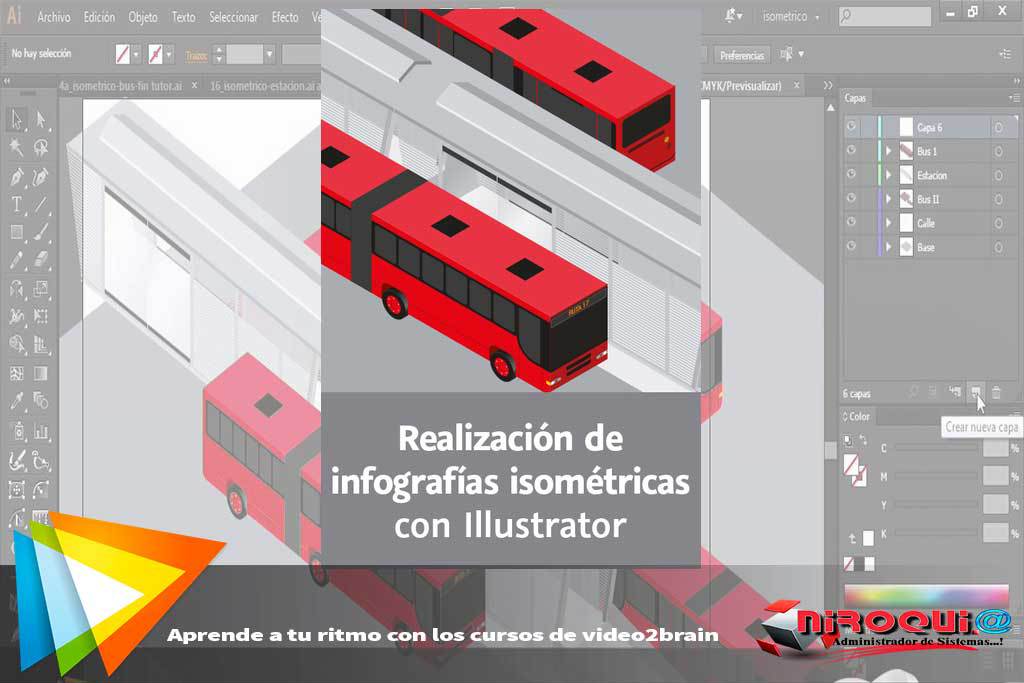Click the Preferencias button

tap(742, 56)
